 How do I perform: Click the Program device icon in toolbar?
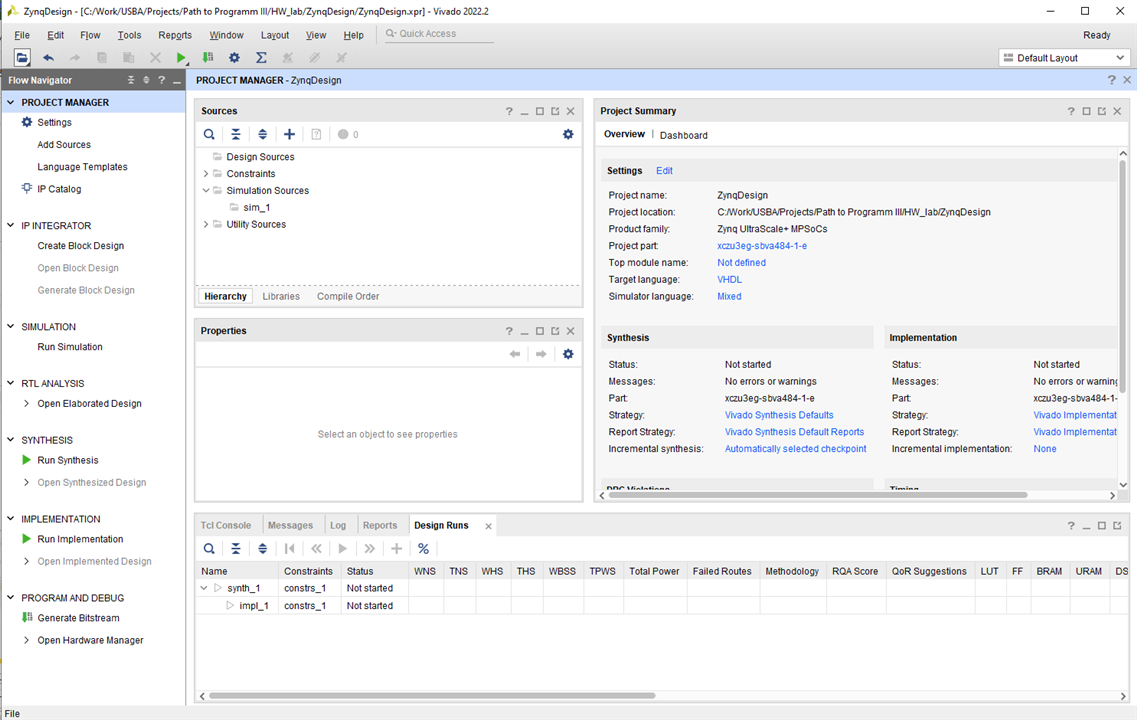207,58
